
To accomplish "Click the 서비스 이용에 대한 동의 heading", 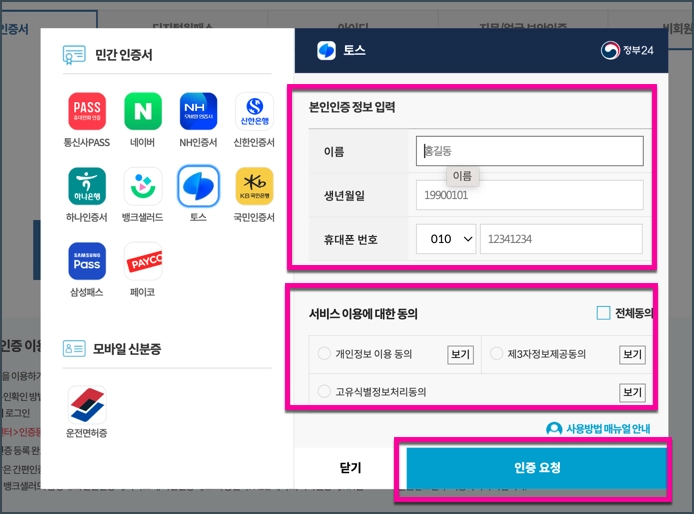I will 363,313.
